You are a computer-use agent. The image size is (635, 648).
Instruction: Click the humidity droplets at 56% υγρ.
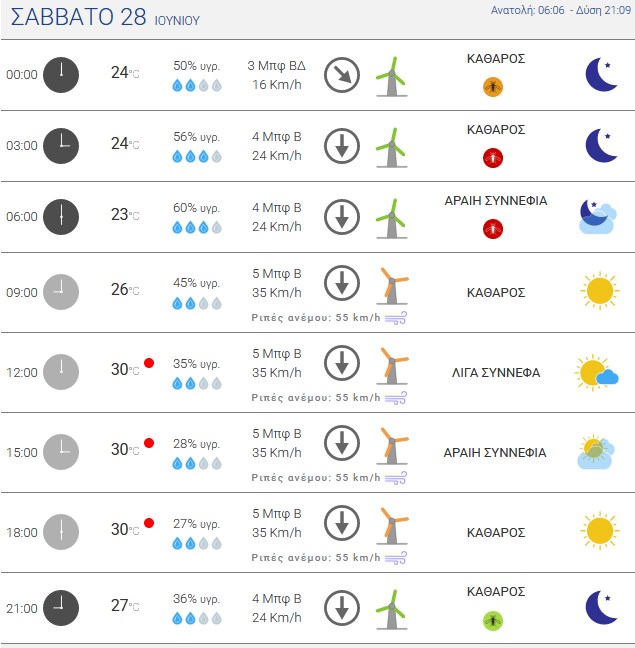(x=197, y=156)
